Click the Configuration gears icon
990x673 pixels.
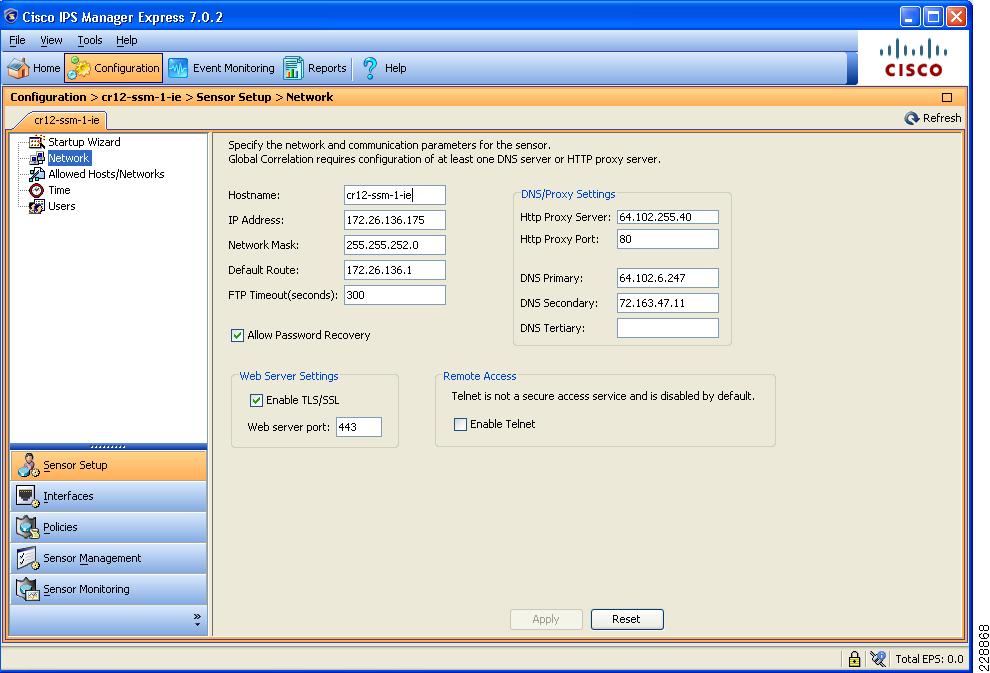79,68
